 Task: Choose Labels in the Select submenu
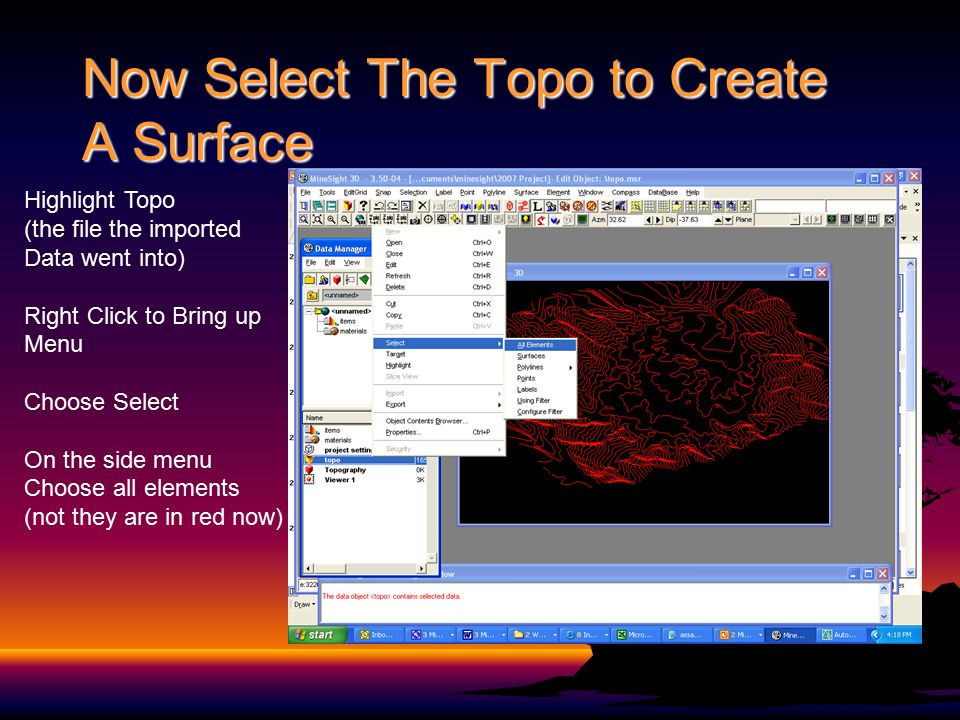coord(540,389)
